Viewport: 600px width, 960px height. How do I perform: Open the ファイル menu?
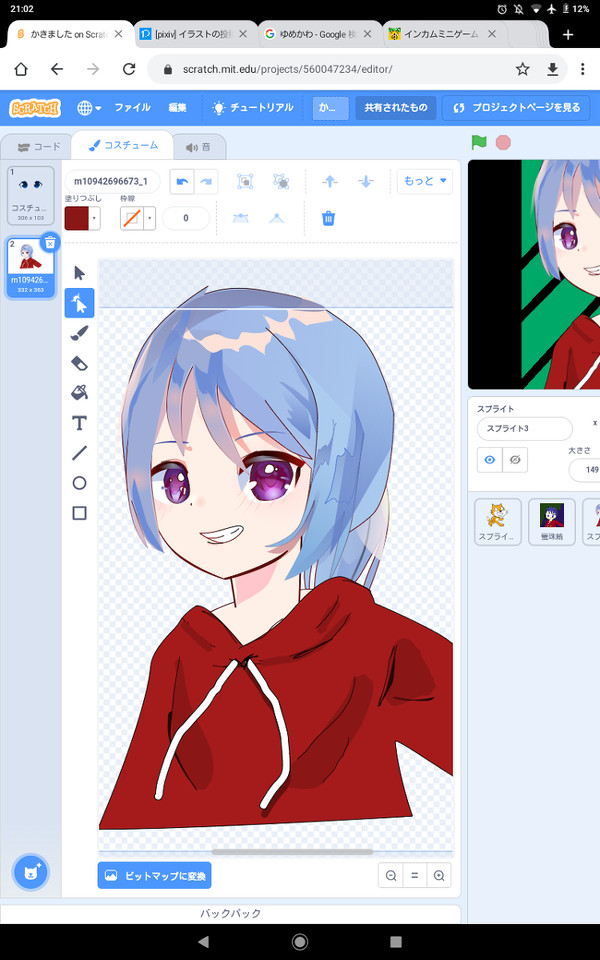[x=132, y=108]
